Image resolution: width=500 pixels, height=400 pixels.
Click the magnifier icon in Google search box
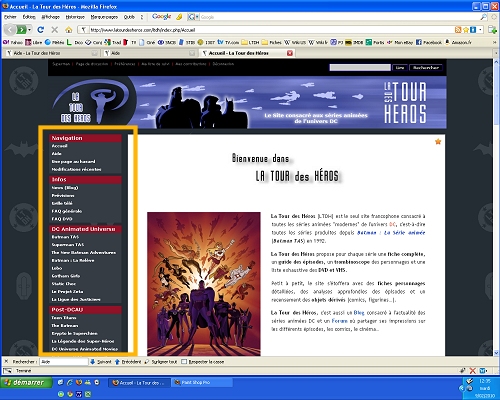point(483,17)
